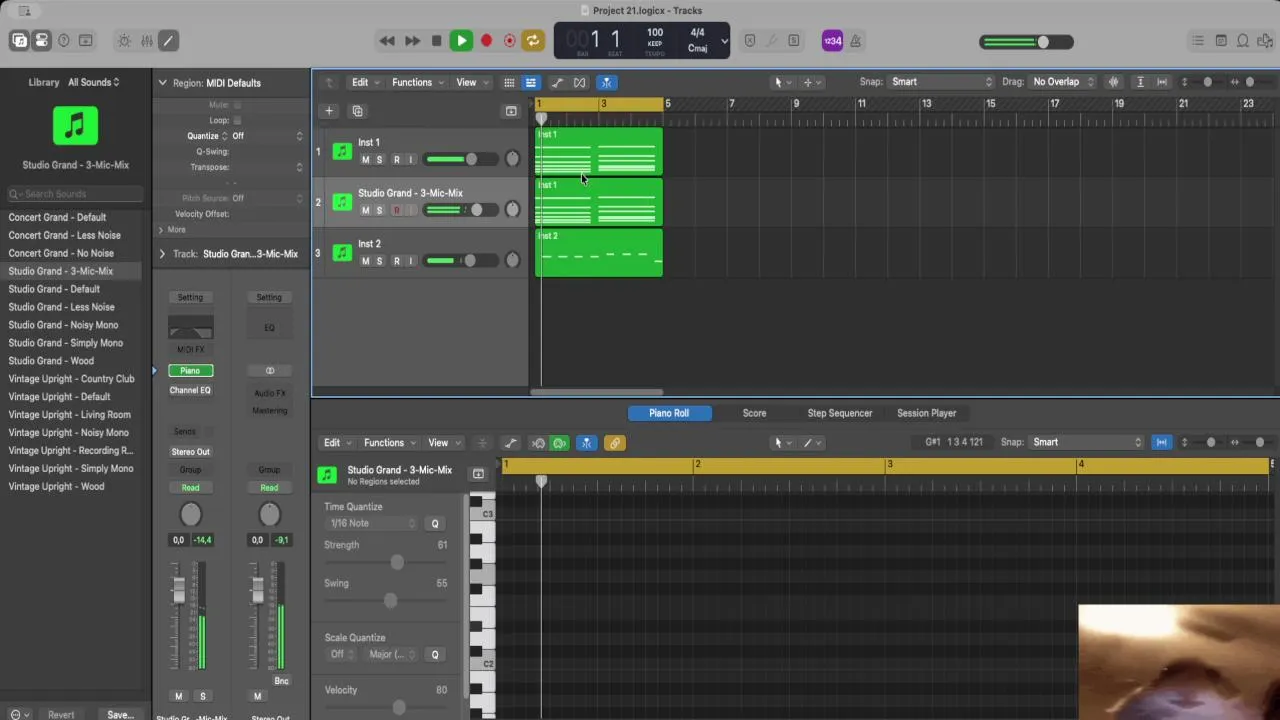Image resolution: width=1280 pixels, height=720 pixels.
Task: Open Quick Help button
Action: (64, 41)
